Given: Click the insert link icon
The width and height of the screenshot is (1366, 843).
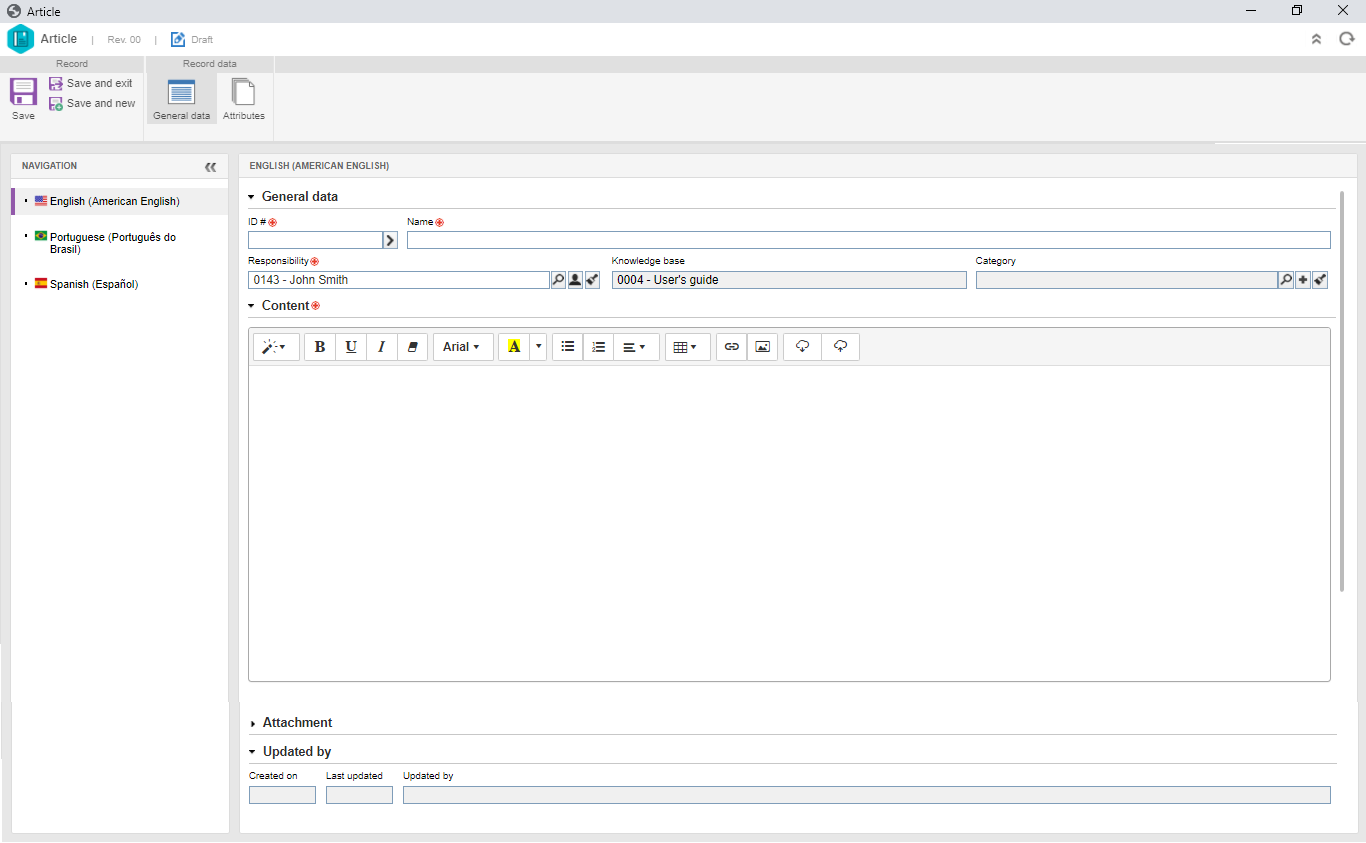Looking at the screenshot, I should pyautogui.click(x=732, y=347).
